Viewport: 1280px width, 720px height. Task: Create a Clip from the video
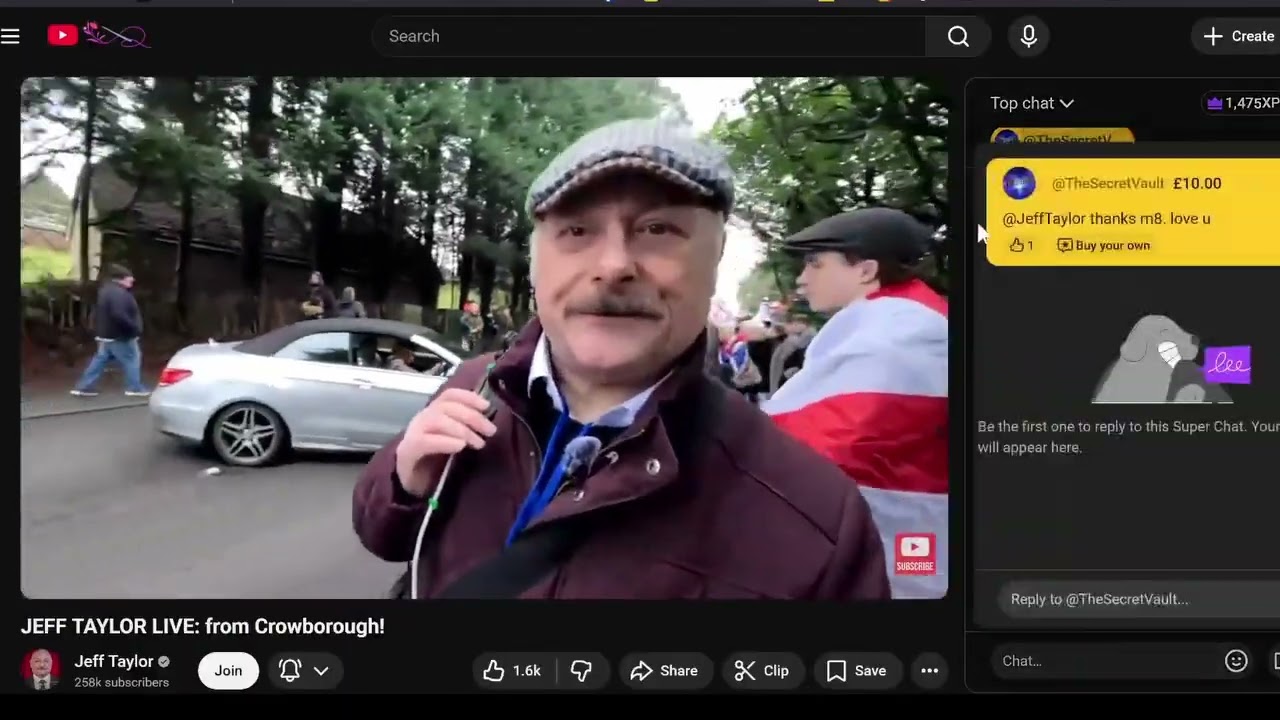[x=762, y=671]
